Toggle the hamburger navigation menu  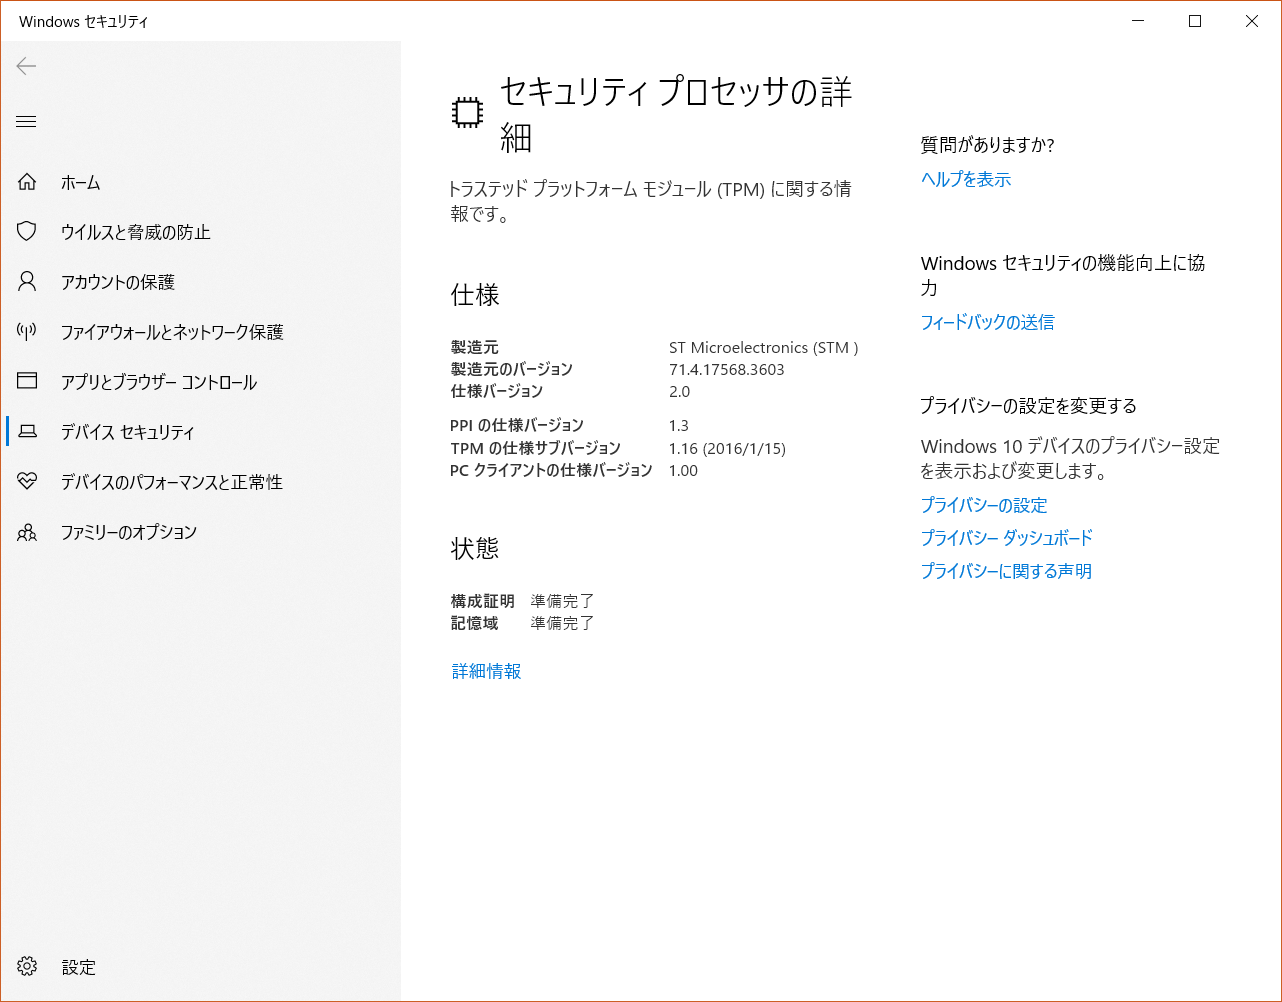pos(27,122)
